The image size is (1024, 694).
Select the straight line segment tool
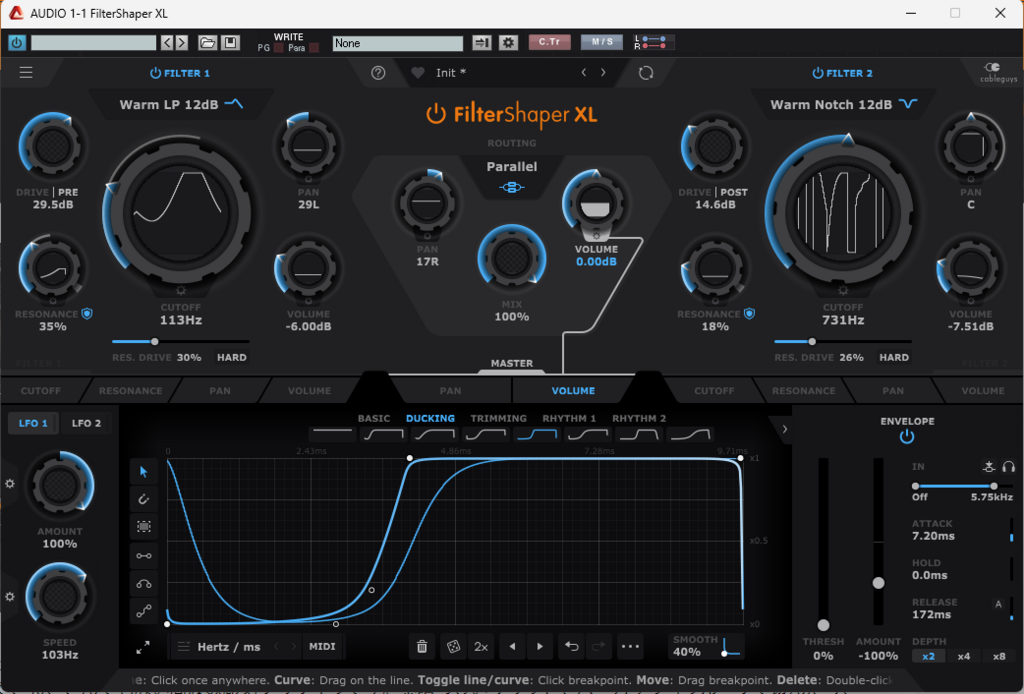[144, 556]
